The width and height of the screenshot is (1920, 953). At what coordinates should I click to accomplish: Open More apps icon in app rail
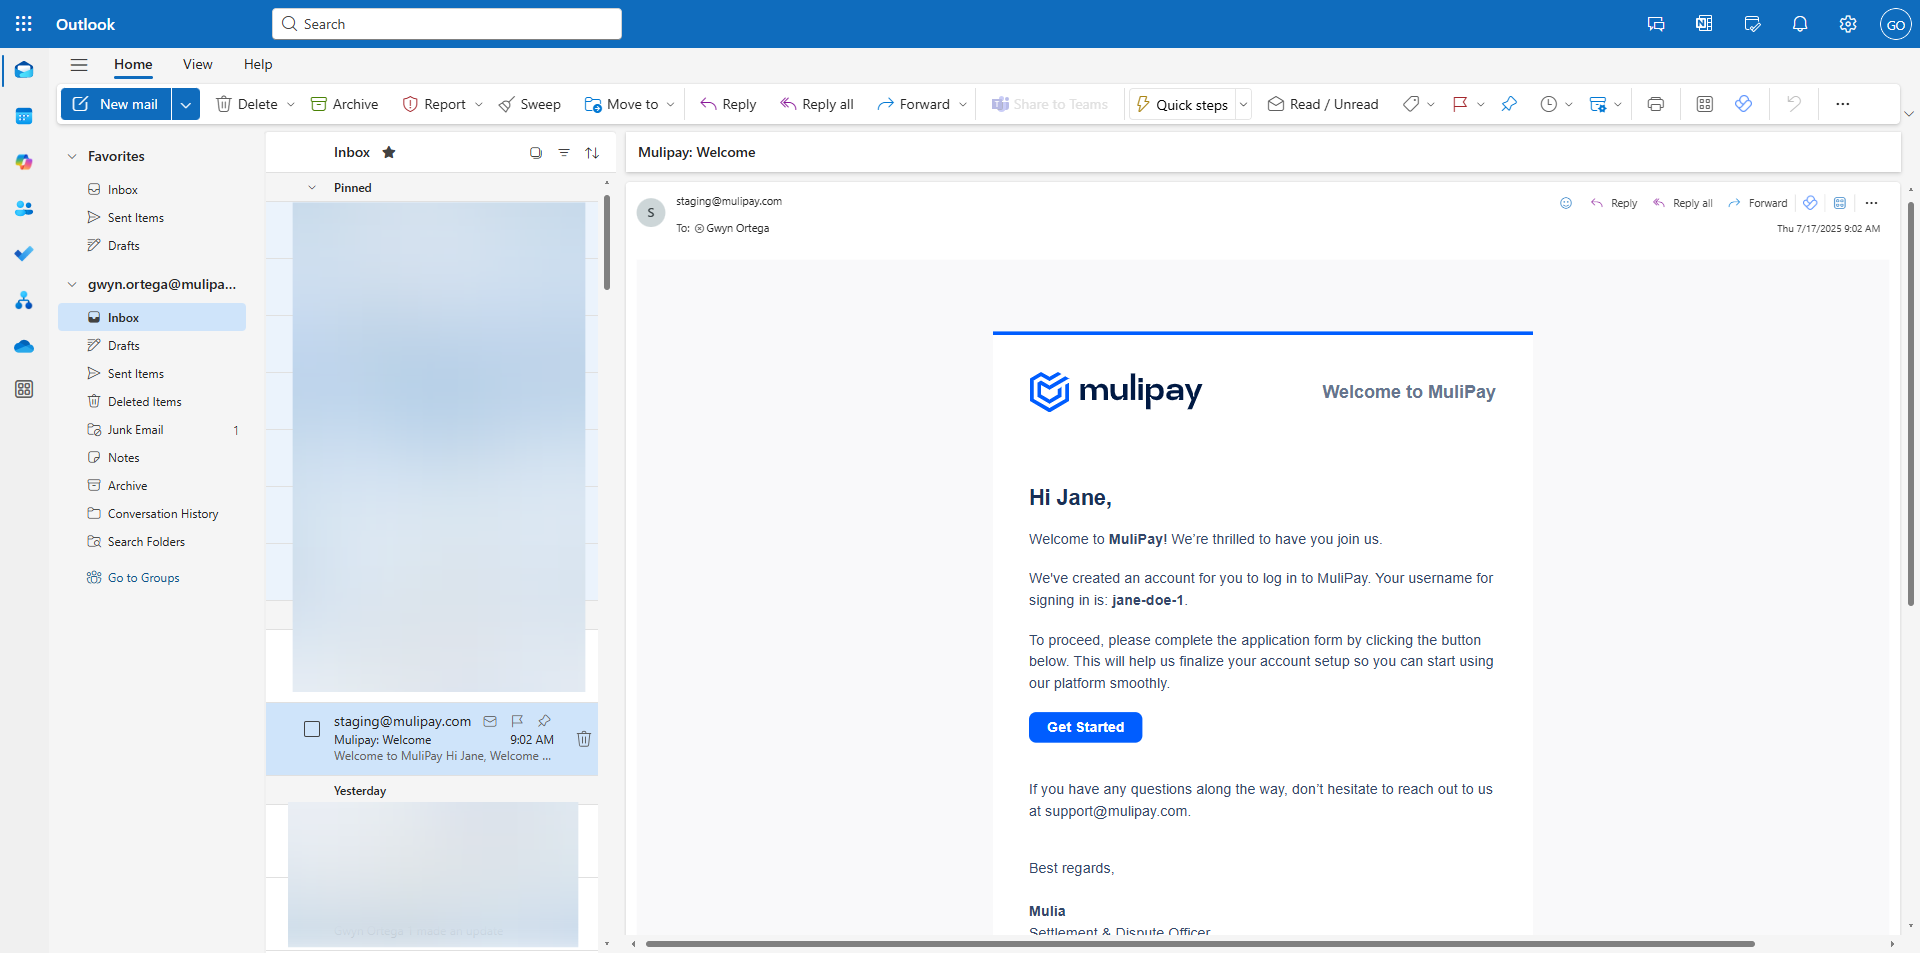click(24, 389)
